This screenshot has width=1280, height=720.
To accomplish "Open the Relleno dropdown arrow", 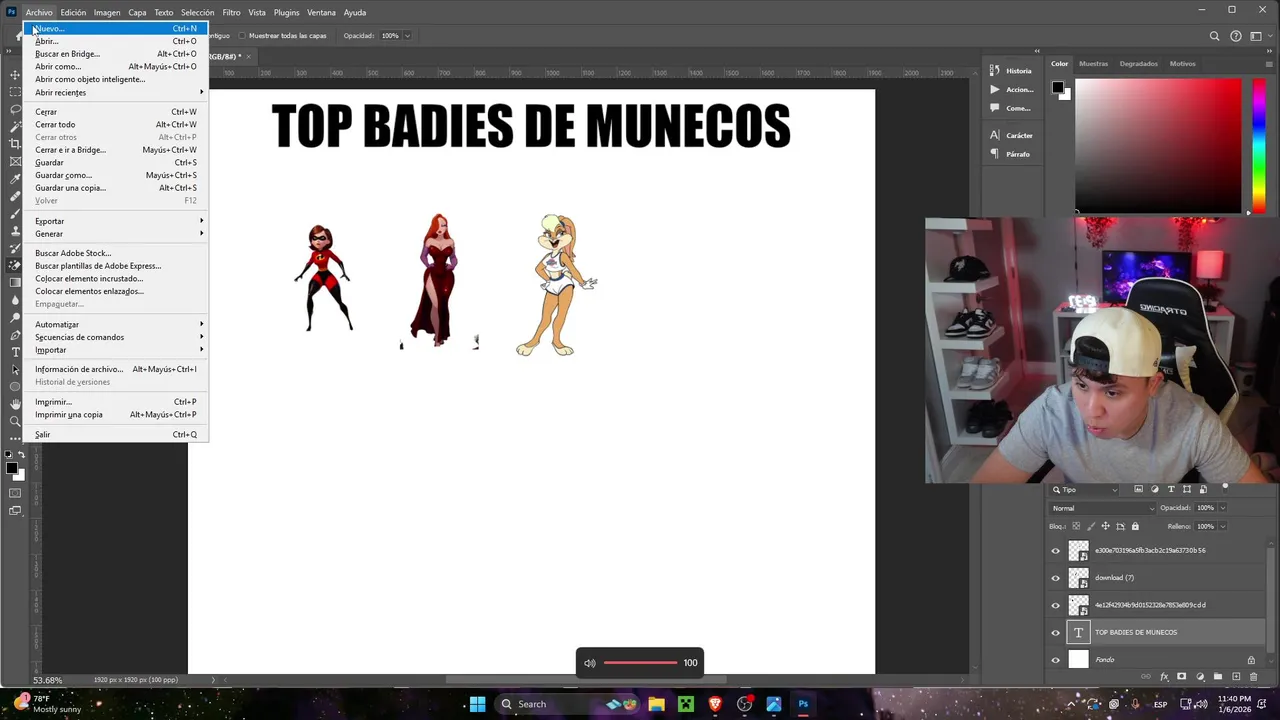I will tap(1223, 526).
